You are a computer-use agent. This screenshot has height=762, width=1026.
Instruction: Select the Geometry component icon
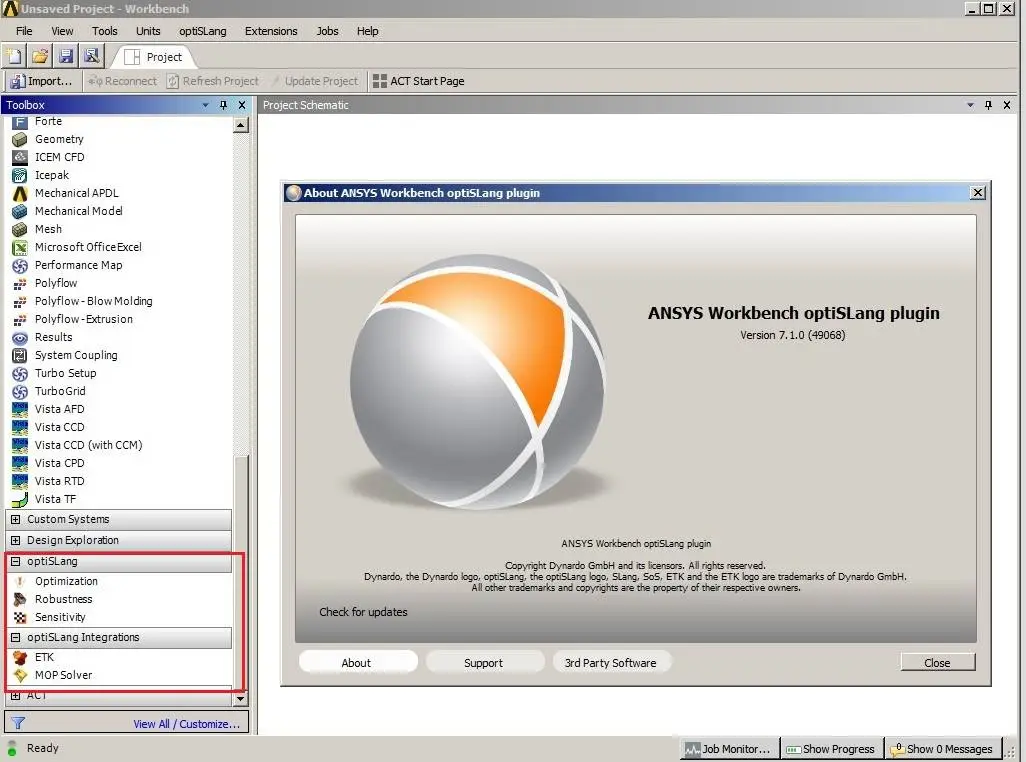click(x=20, y=139)
